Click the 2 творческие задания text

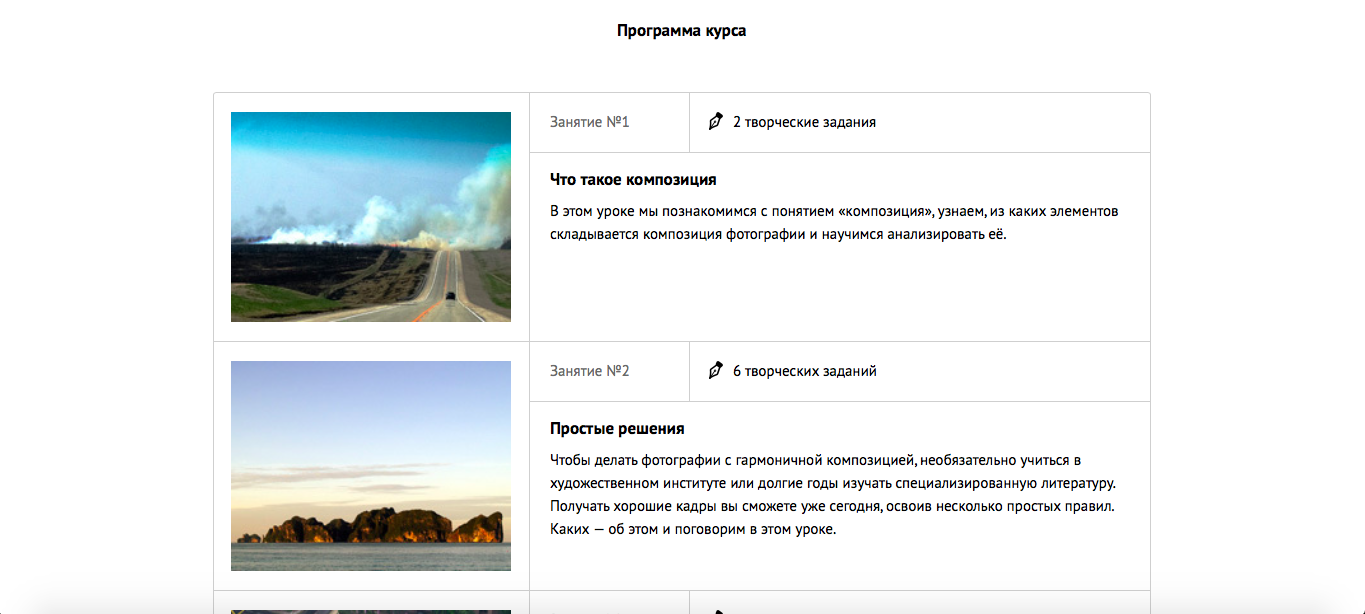pos(804,122)
